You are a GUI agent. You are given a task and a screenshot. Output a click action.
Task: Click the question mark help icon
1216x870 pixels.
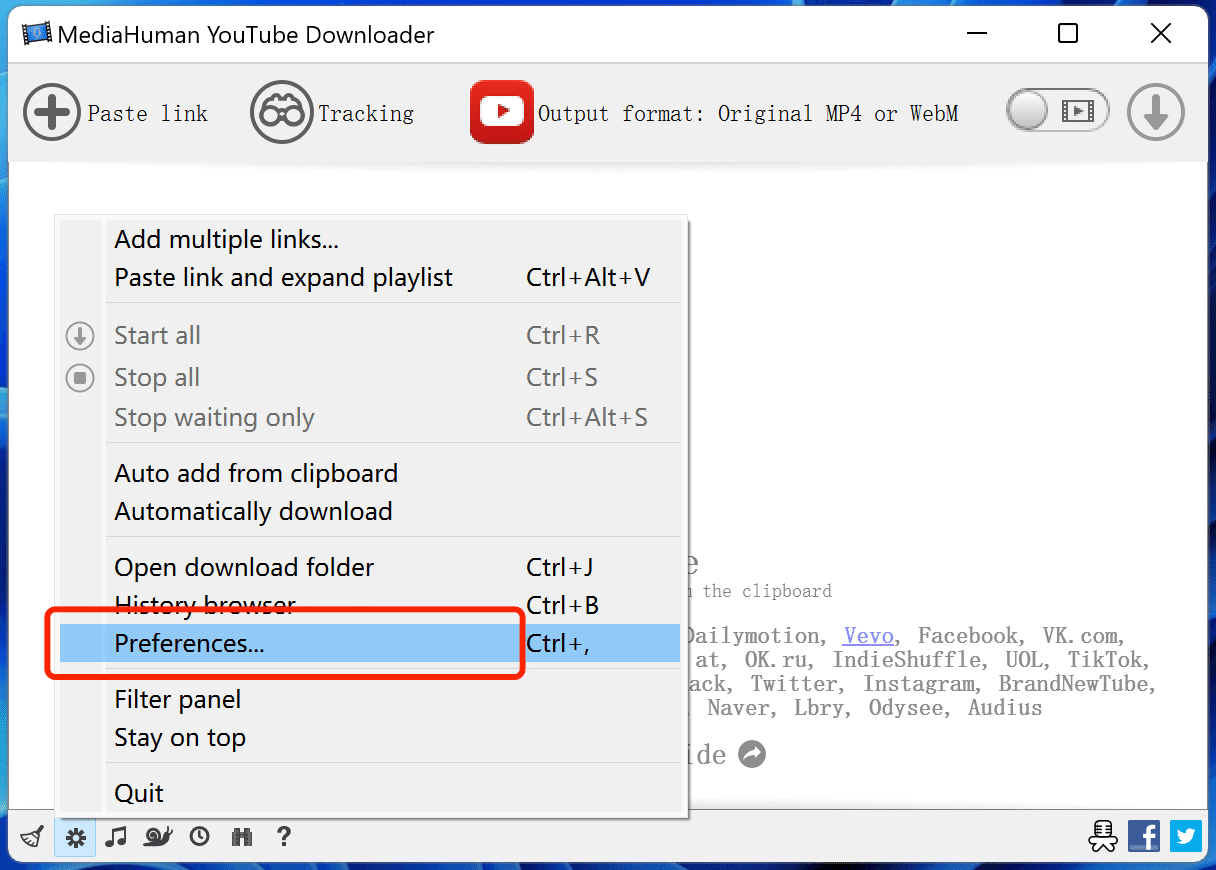(284, 836)
